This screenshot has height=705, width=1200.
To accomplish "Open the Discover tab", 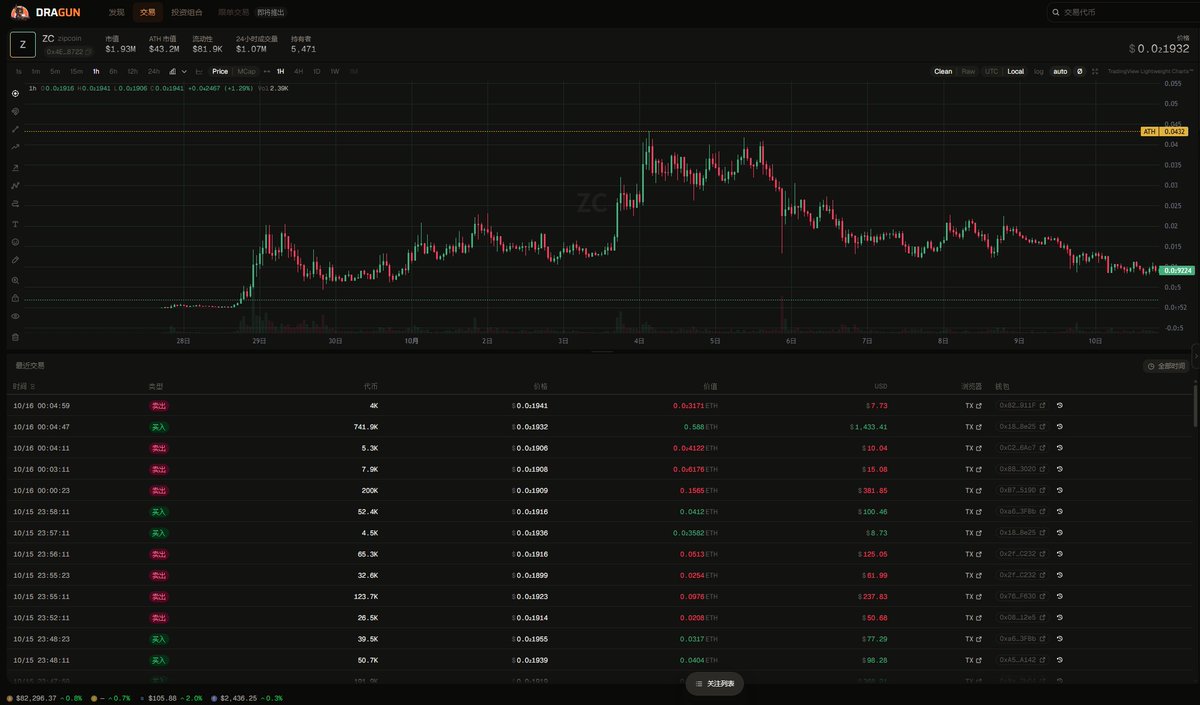I will pos(117,13).
